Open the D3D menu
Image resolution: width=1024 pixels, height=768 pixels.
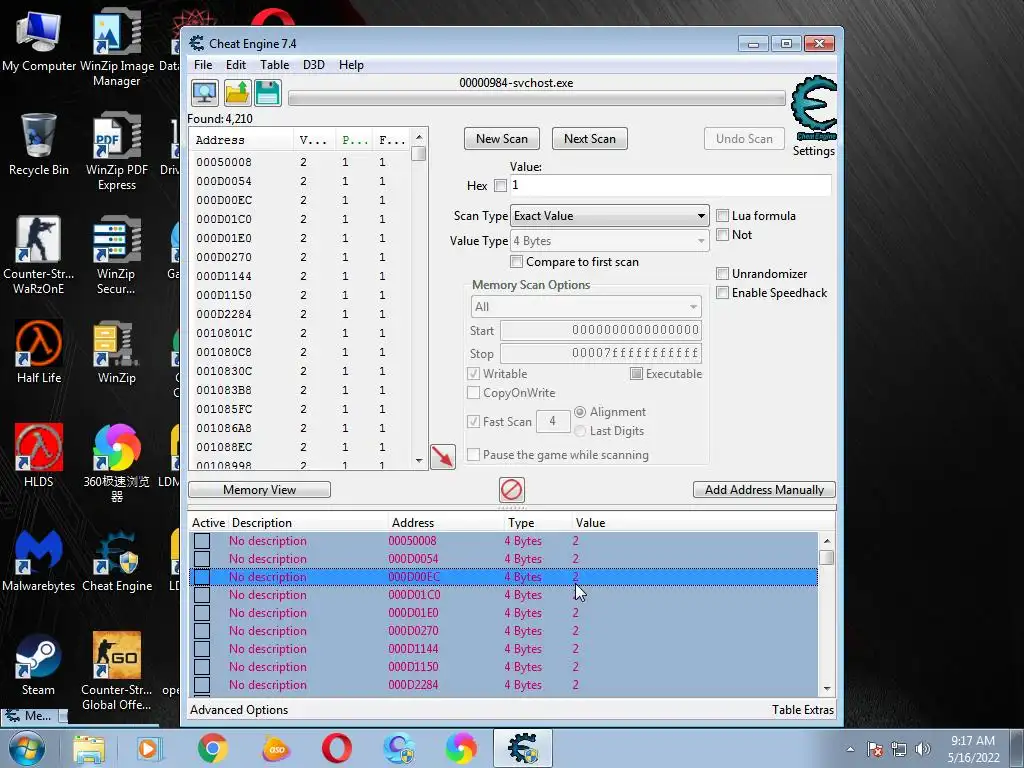(x=313, y=65)
